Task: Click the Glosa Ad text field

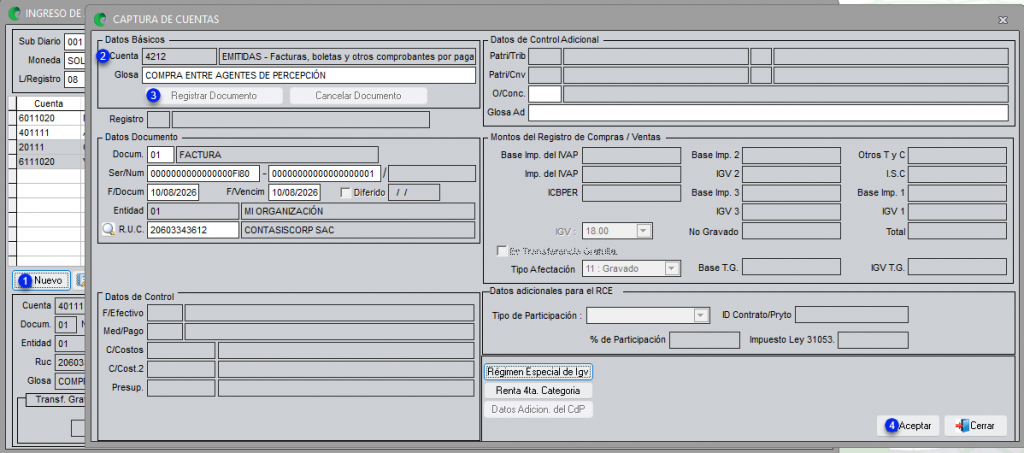Action: point(769,113)
